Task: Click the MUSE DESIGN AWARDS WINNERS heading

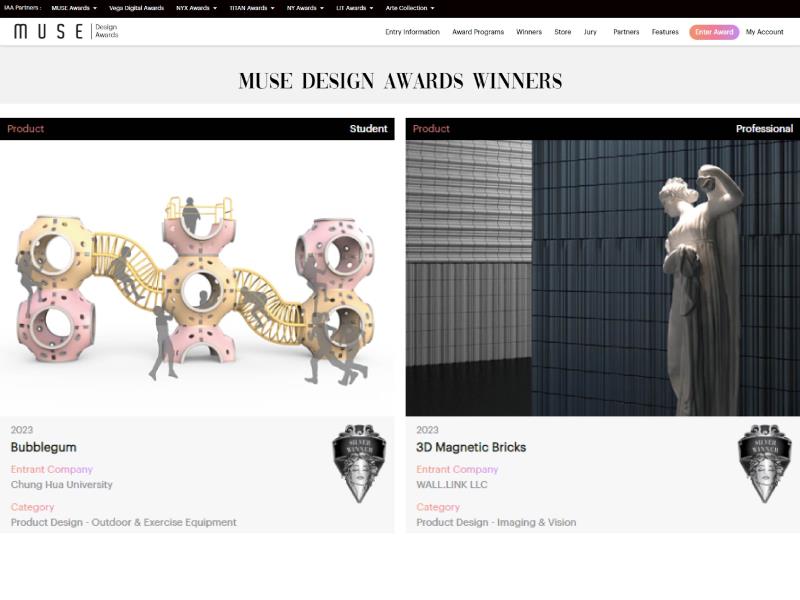Action: click(401, 81)
